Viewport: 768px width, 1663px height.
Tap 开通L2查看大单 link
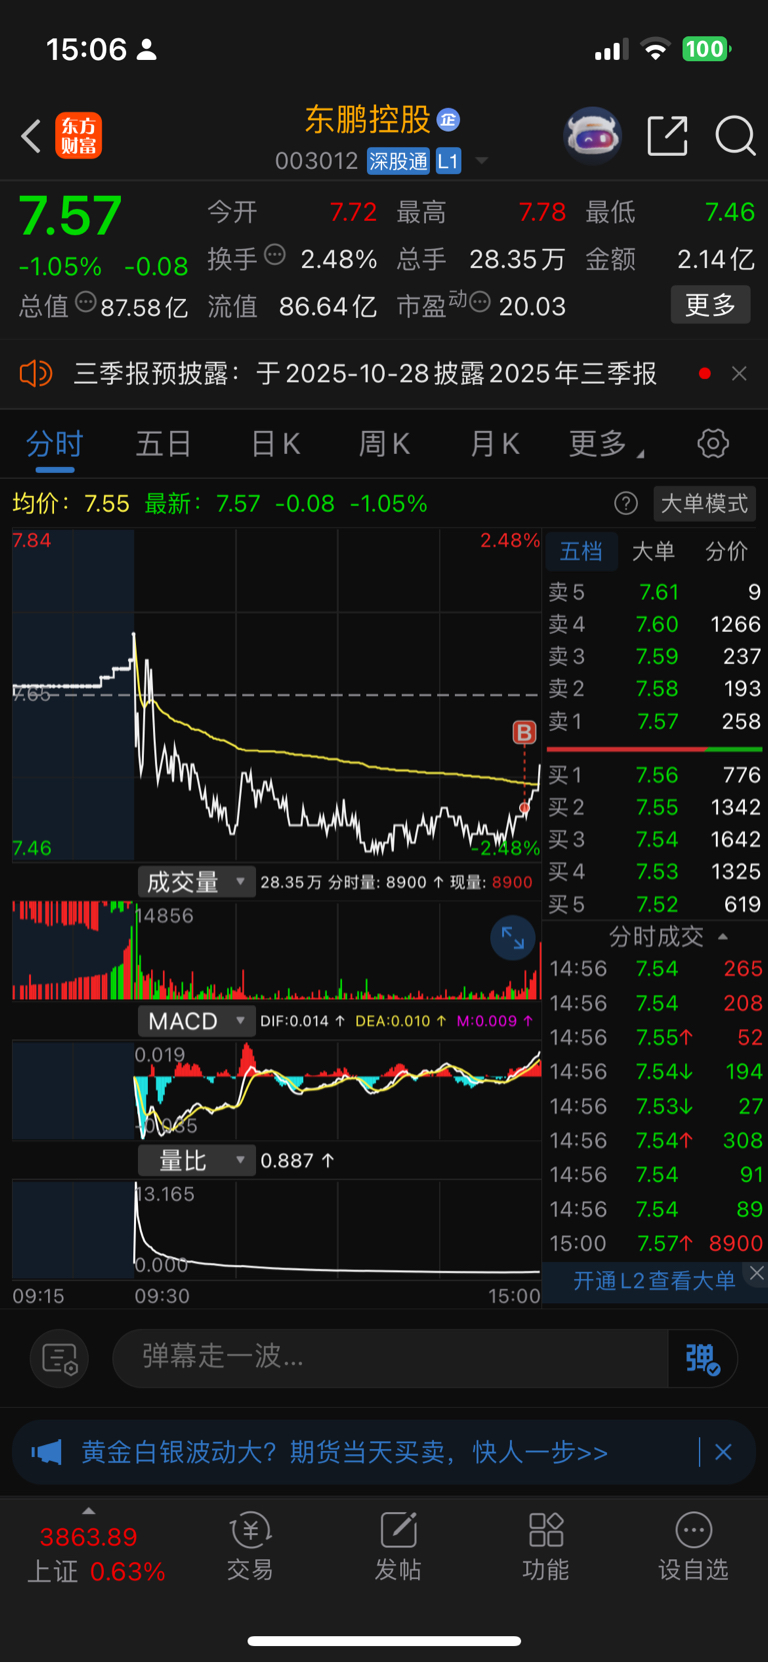tap(654, 1281)
